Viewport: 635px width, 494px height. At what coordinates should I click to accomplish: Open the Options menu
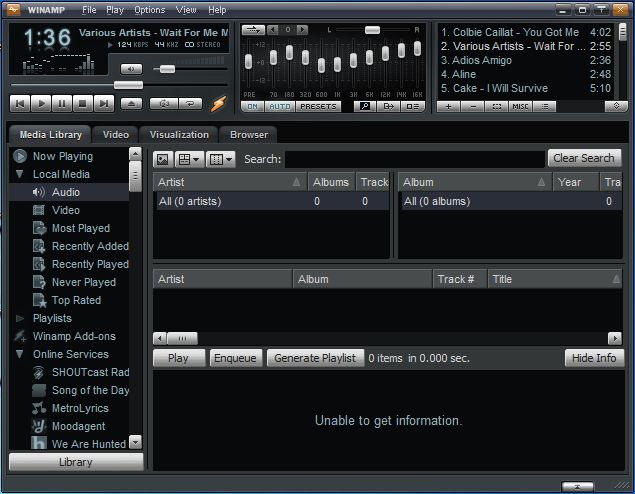pos(150,10)
